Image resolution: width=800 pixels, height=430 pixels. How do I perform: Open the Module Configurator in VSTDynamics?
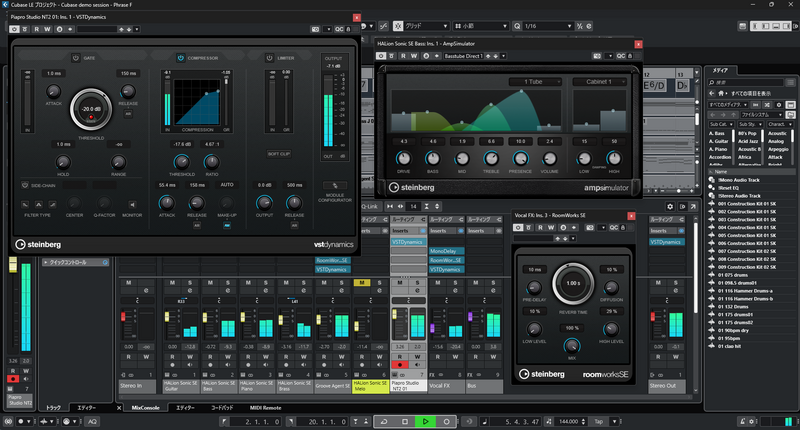pyautogui.click(x=335, y=186)
